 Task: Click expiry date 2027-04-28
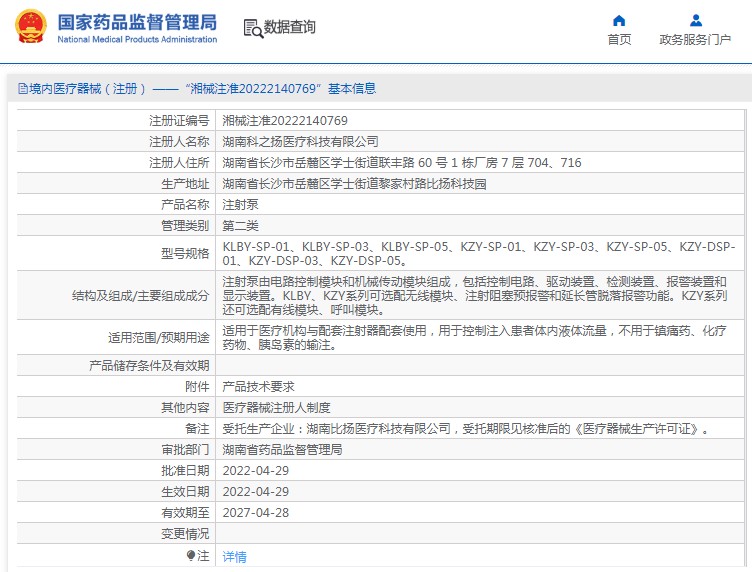(256, 513)
